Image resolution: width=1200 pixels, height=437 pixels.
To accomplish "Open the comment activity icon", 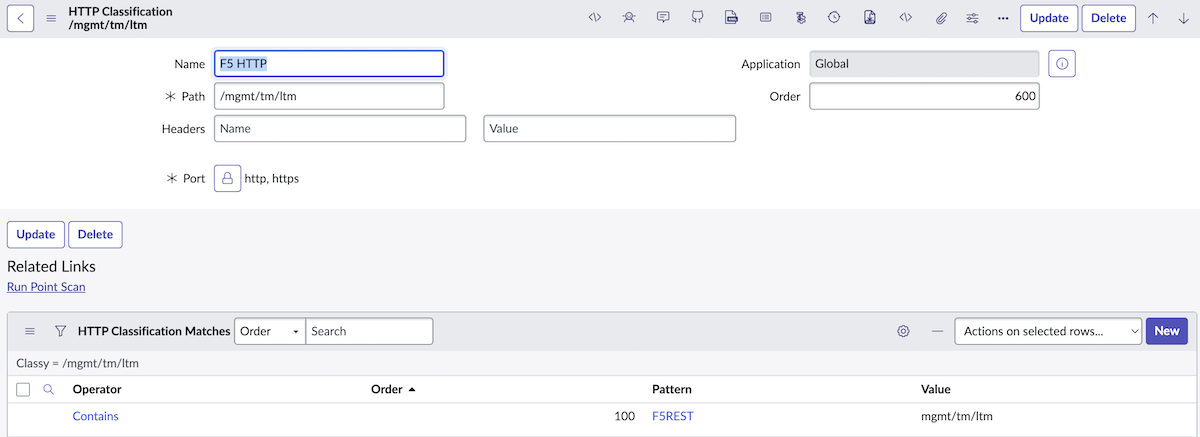I will tap(662, 18).
